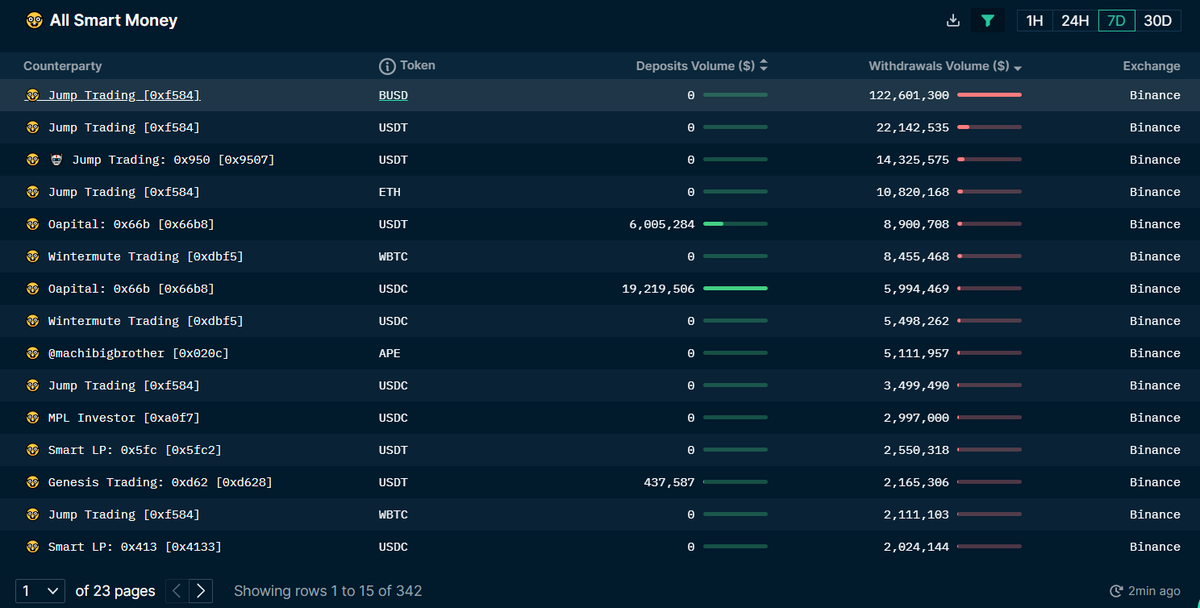Click the smart money icon beside Smart LP: 0x413
The width and height of the screenshot is (1200, 608).
pyautogui.click(x=32, y=547)
